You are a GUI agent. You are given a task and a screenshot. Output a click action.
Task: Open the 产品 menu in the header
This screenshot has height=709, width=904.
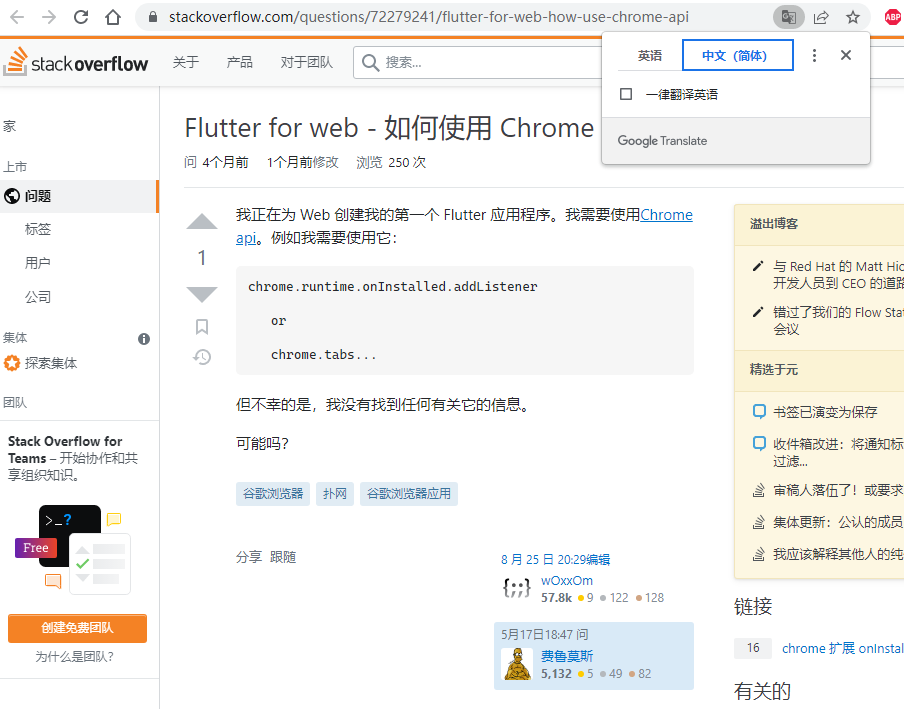240,62
